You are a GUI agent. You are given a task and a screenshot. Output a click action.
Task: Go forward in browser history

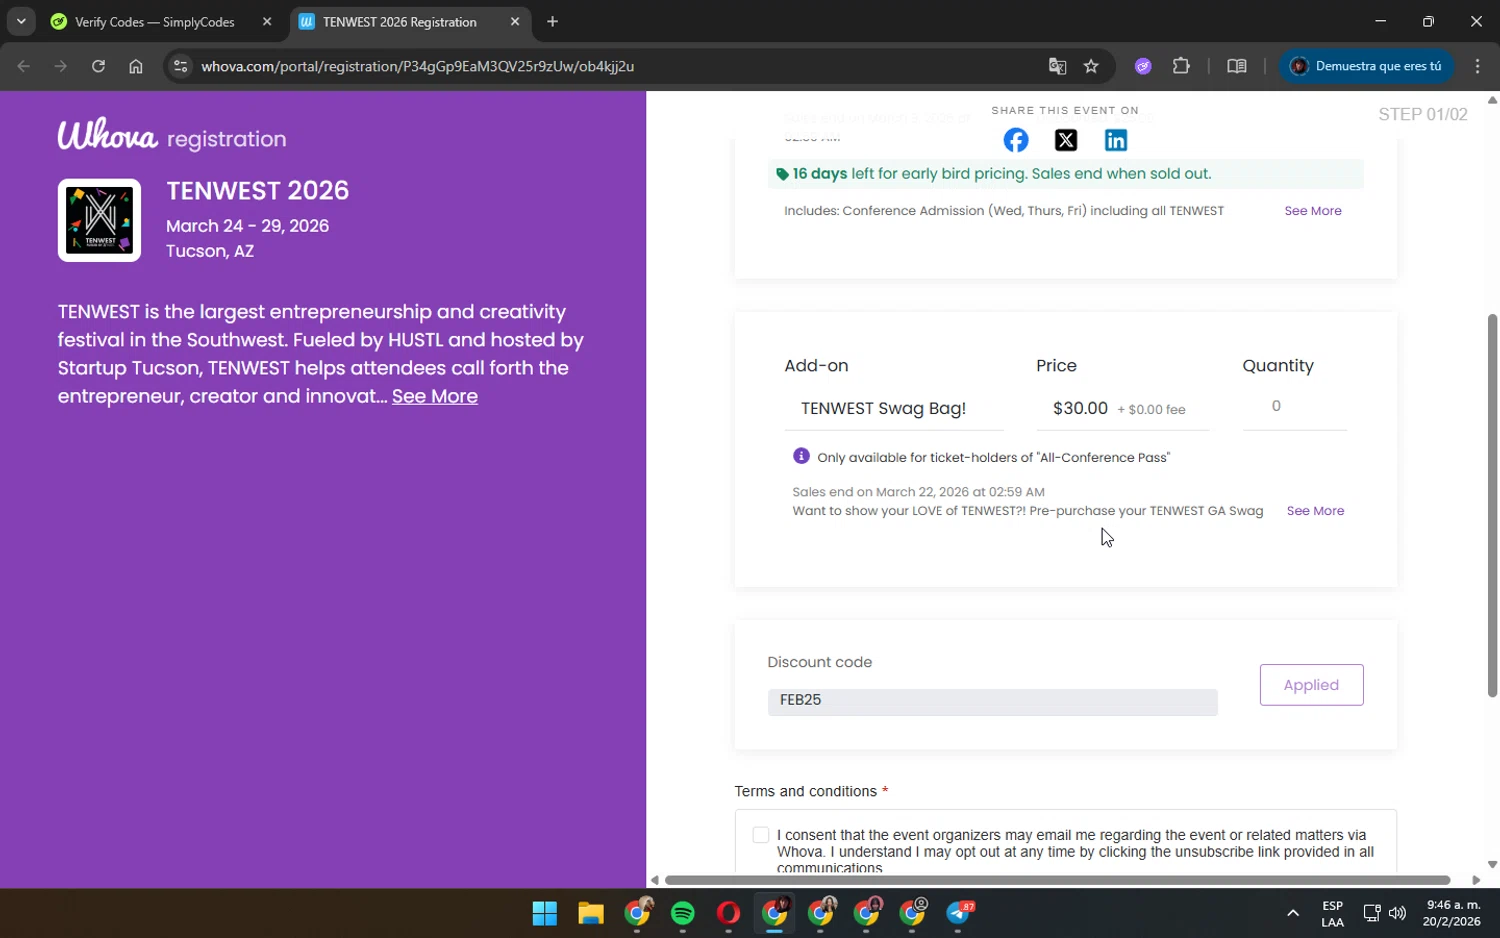tap(61, 66)
